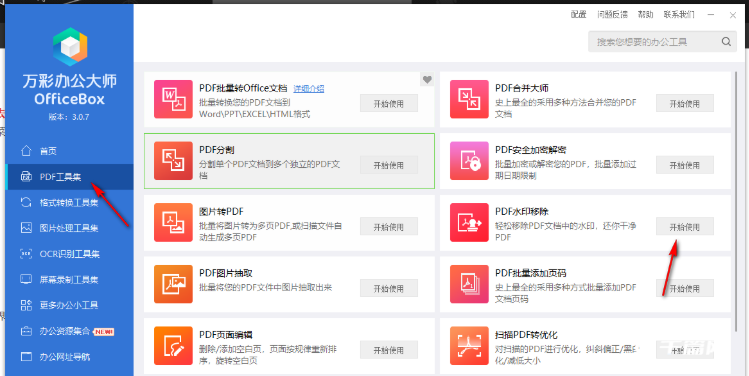Click the 扫描PDF转优化 tool icon

[x=469, y=345]
